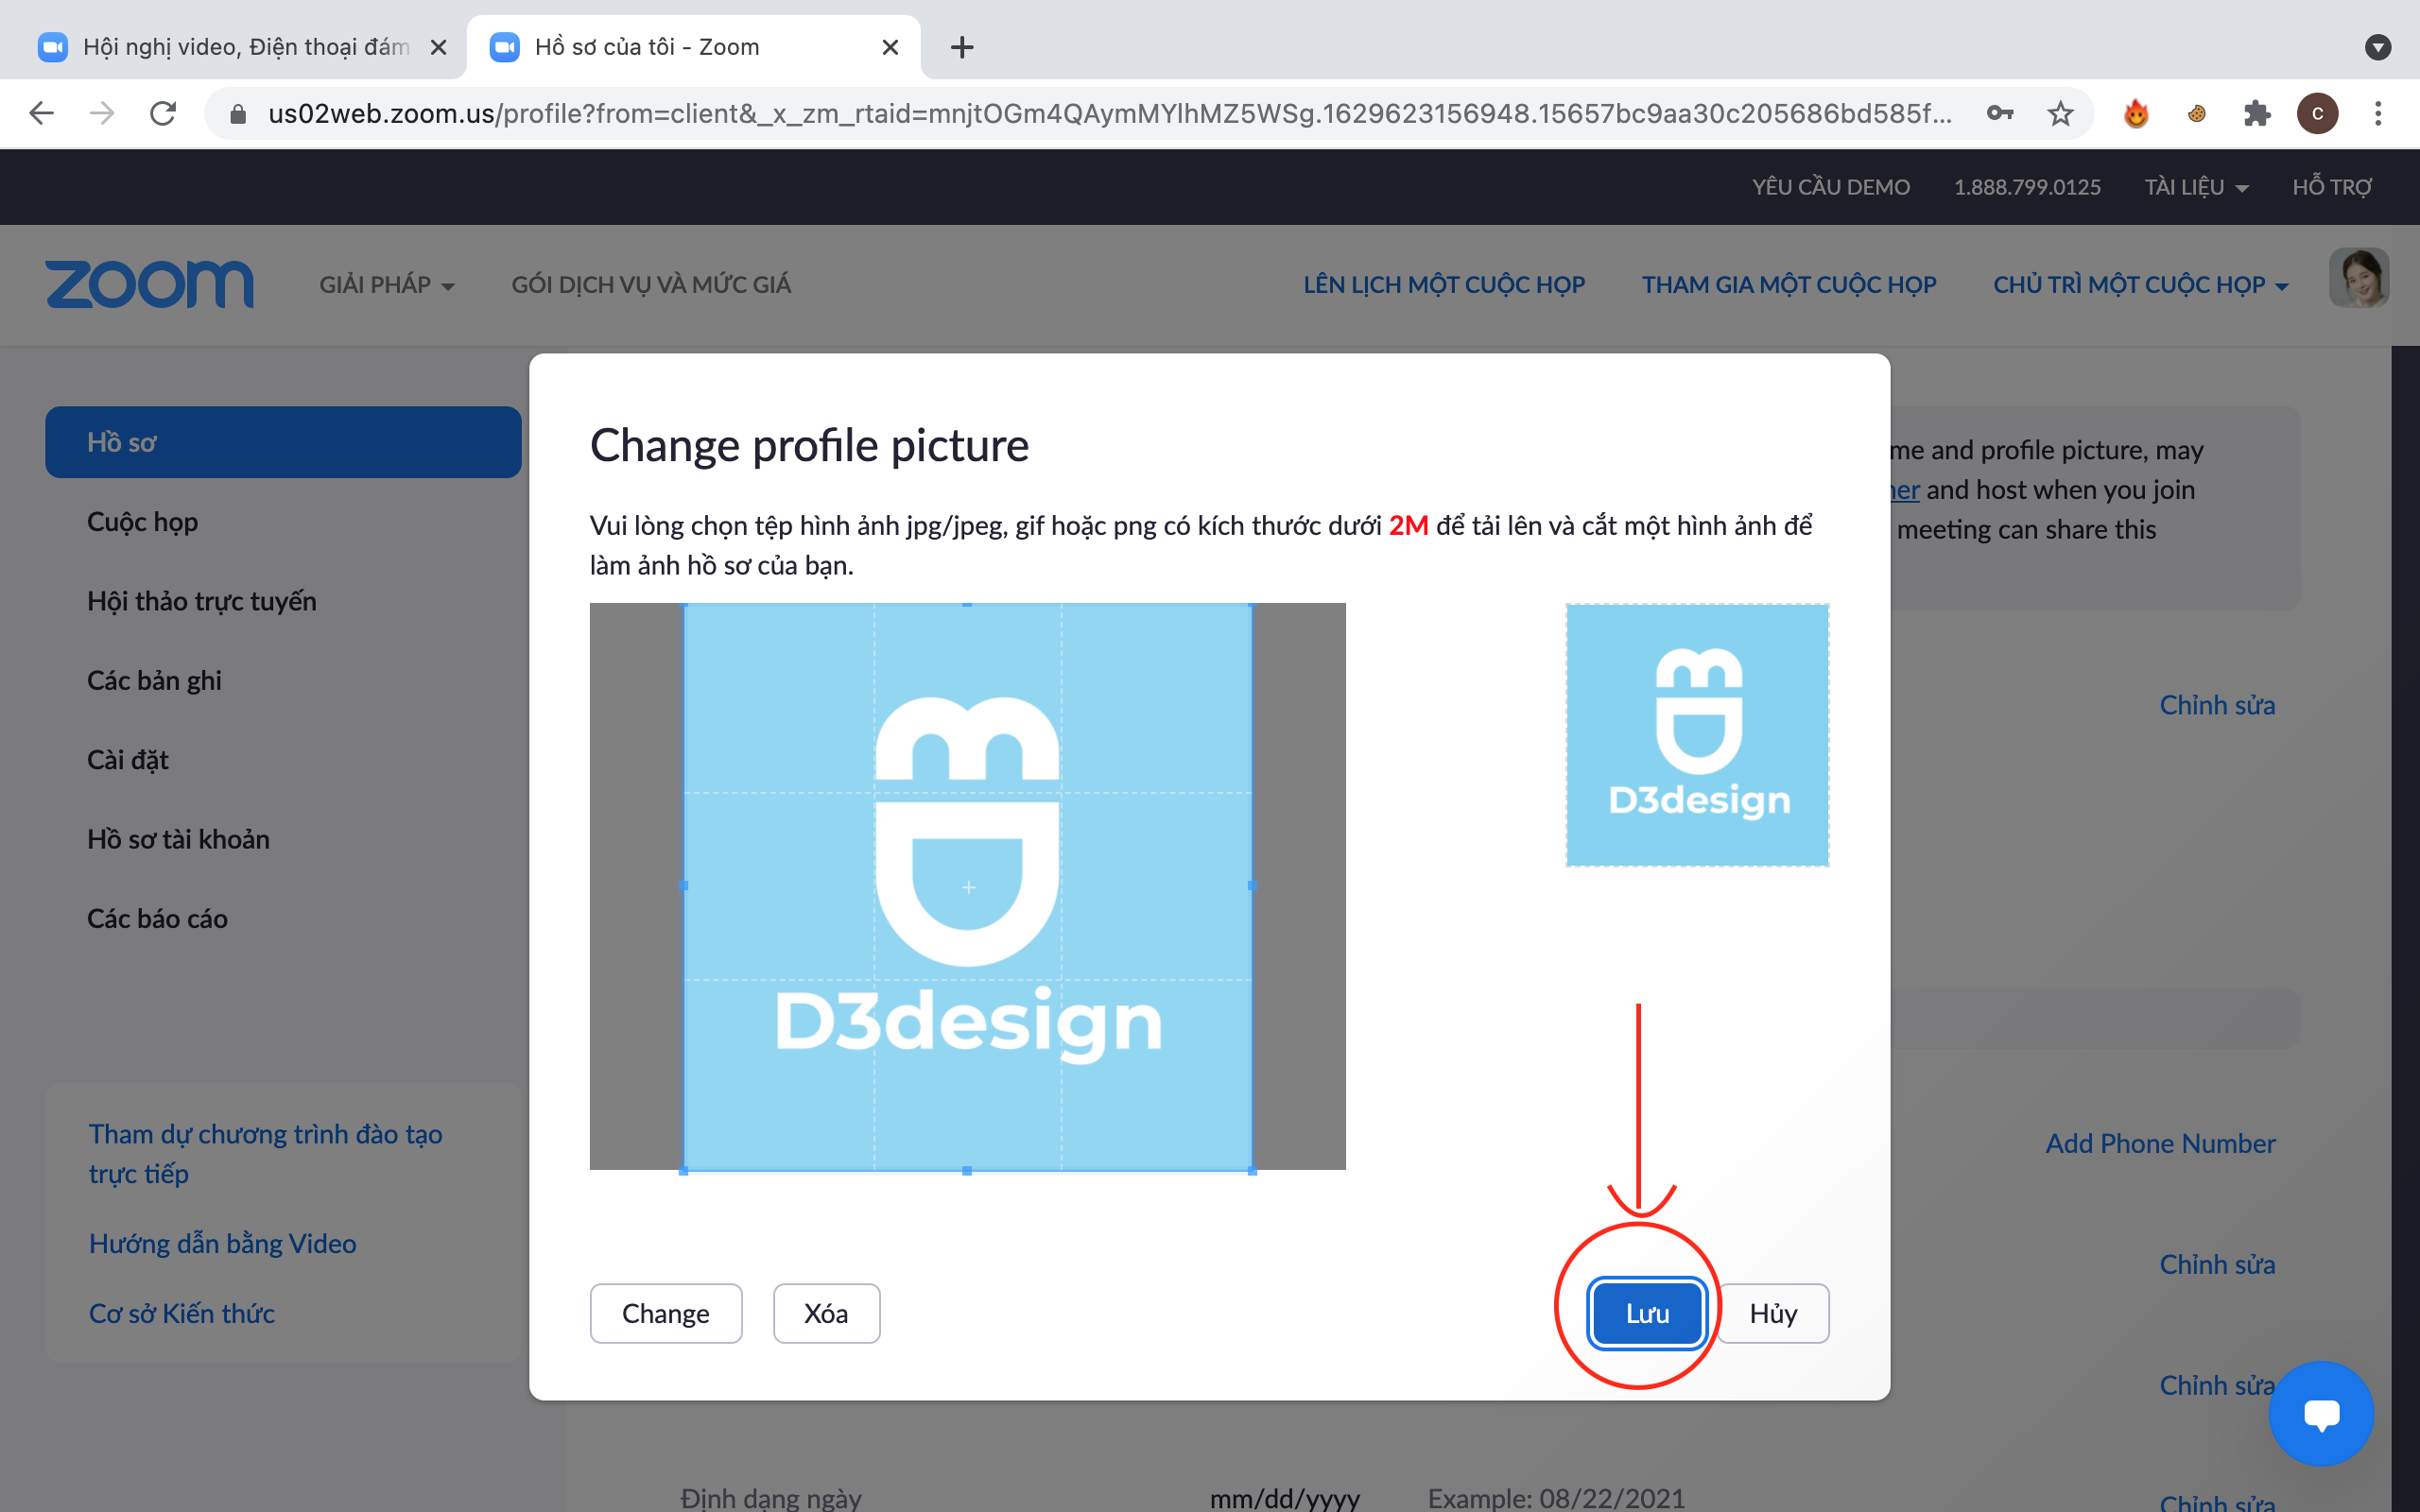Click the Zoom logo
This screenshot has width=2420, height=1512.
click(150, 284)
